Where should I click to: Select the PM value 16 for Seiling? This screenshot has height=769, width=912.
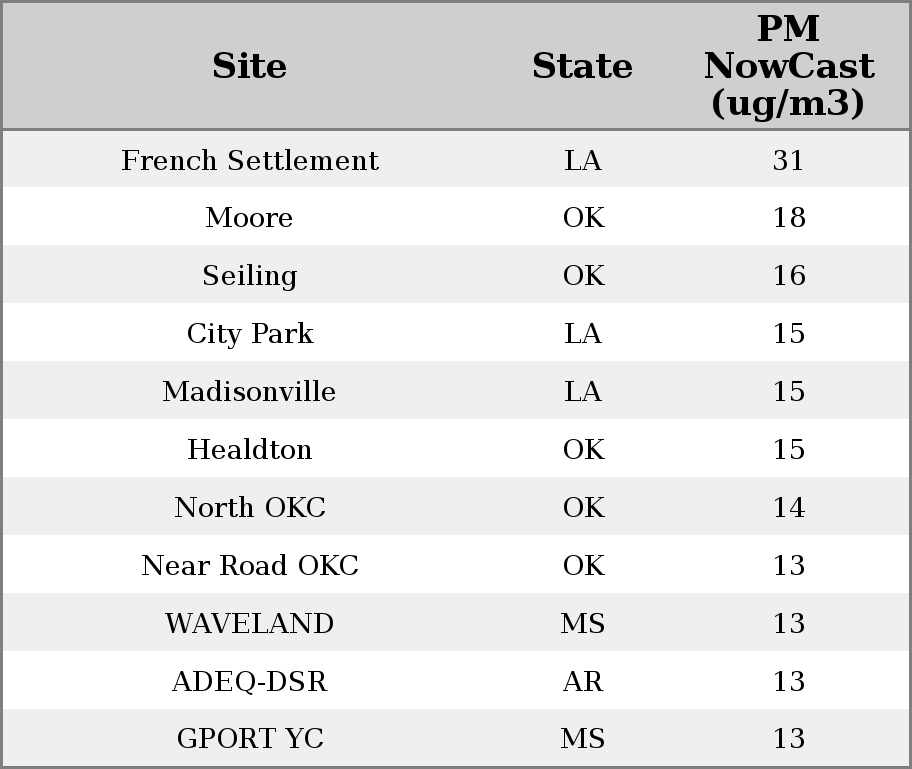(788, 276)
